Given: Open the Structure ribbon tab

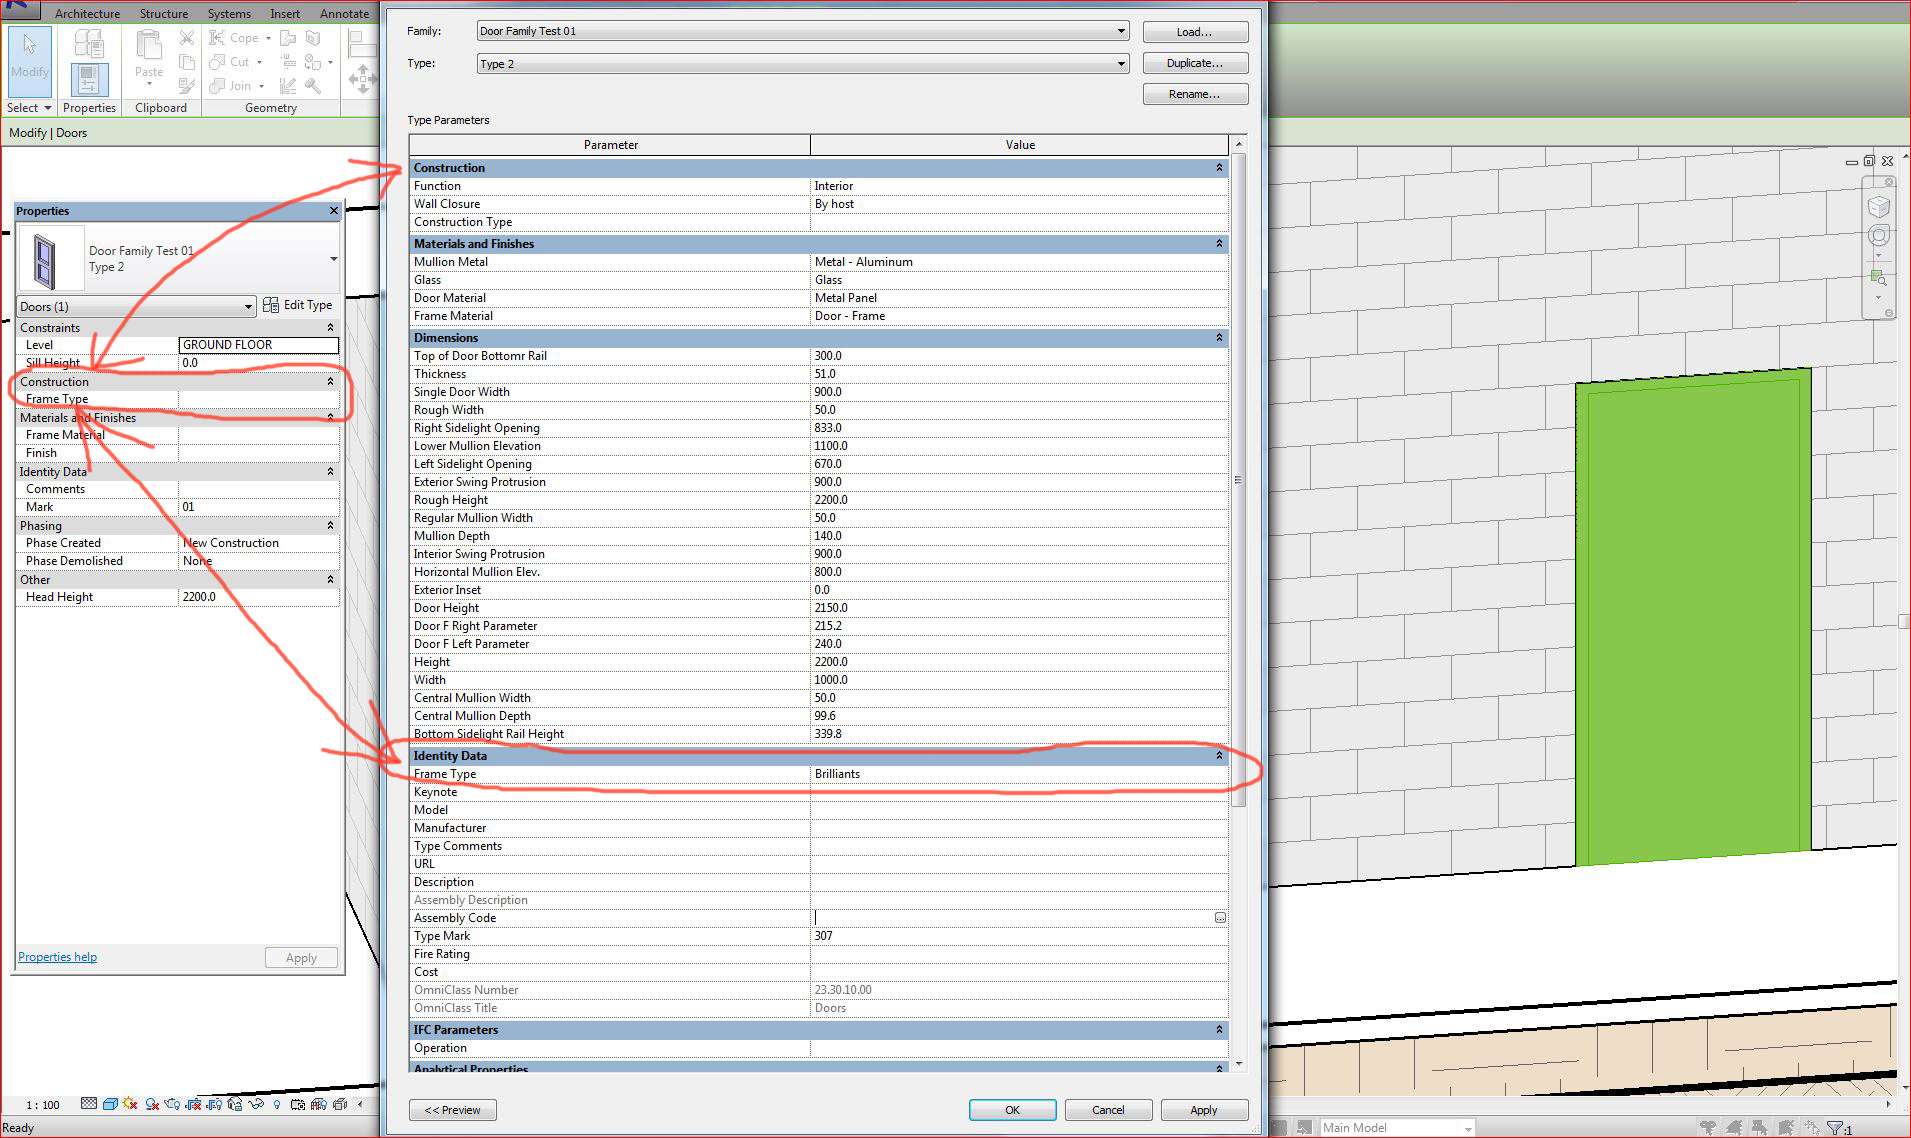Looking at the screenshot, I should (x=164, y=13).
